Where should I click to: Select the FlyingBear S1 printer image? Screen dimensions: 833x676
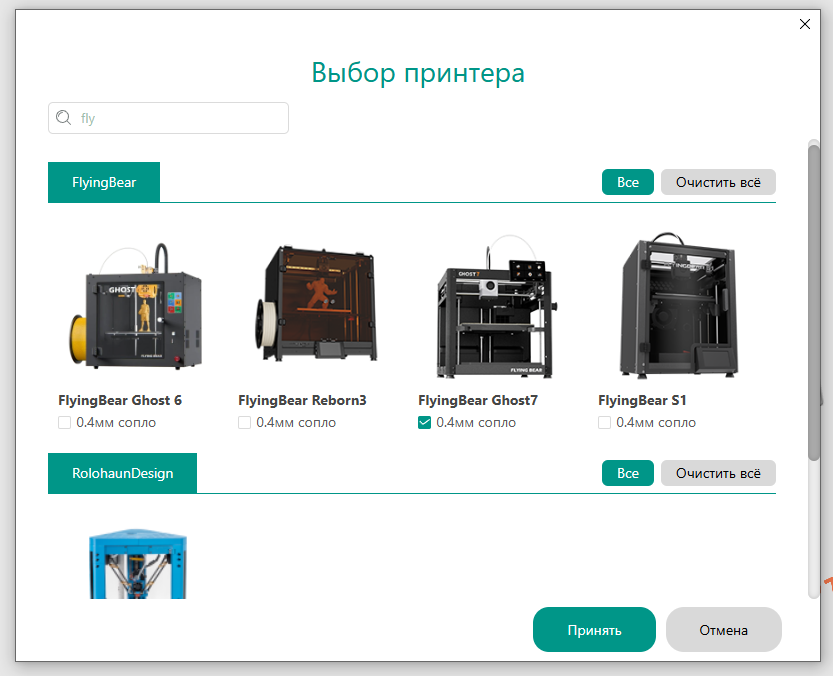coord(679,305)
